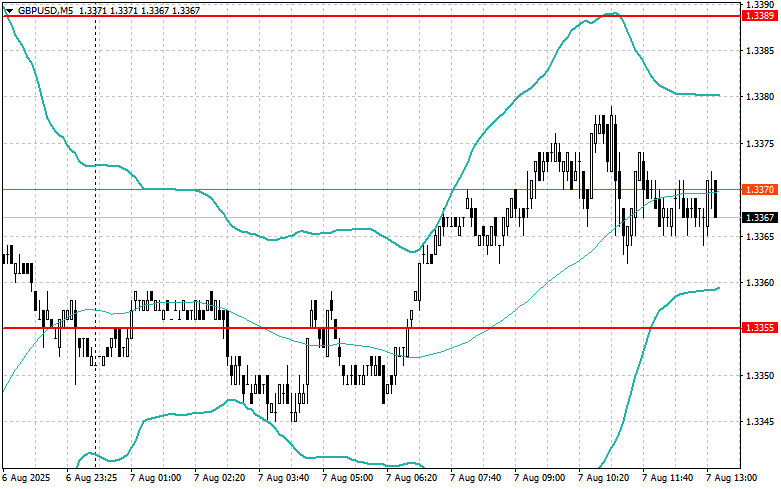Screen dimensions: 781x489
Task: Select the red 1.3389 price level label
Action: coord(760,16)
